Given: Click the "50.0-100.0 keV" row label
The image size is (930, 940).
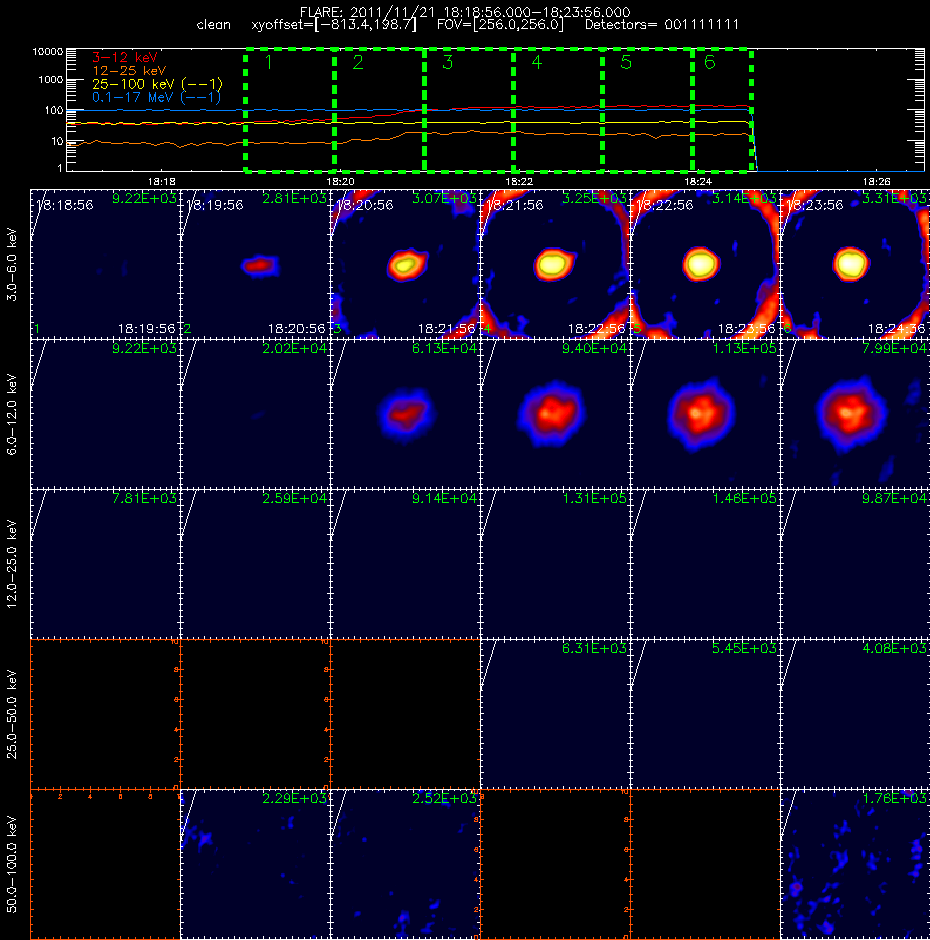Looking at the screenshot, I should tap(12, 864).
